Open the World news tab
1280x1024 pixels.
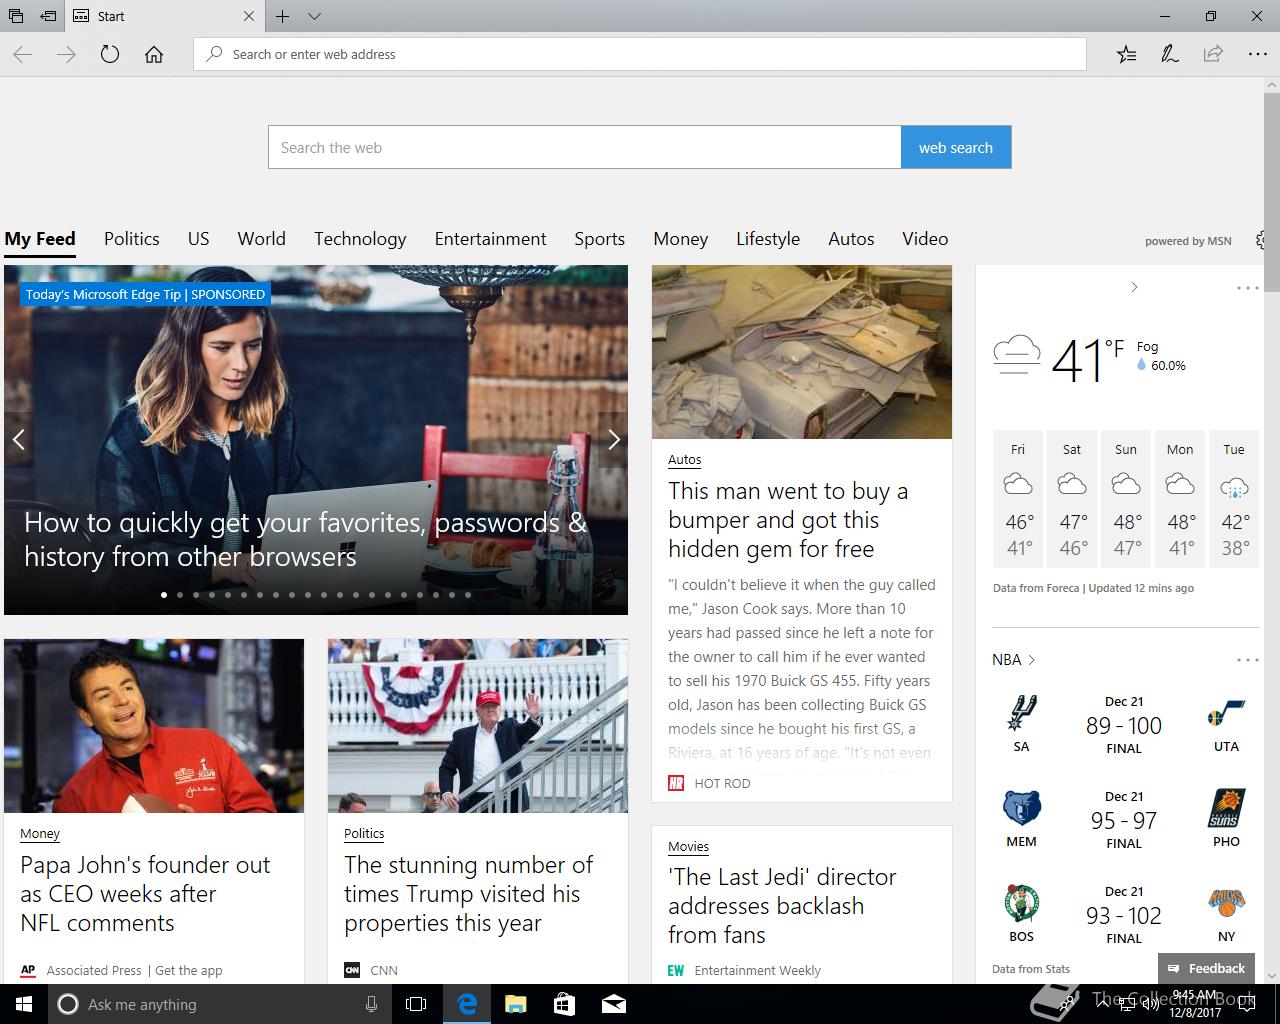coord(262,239)
